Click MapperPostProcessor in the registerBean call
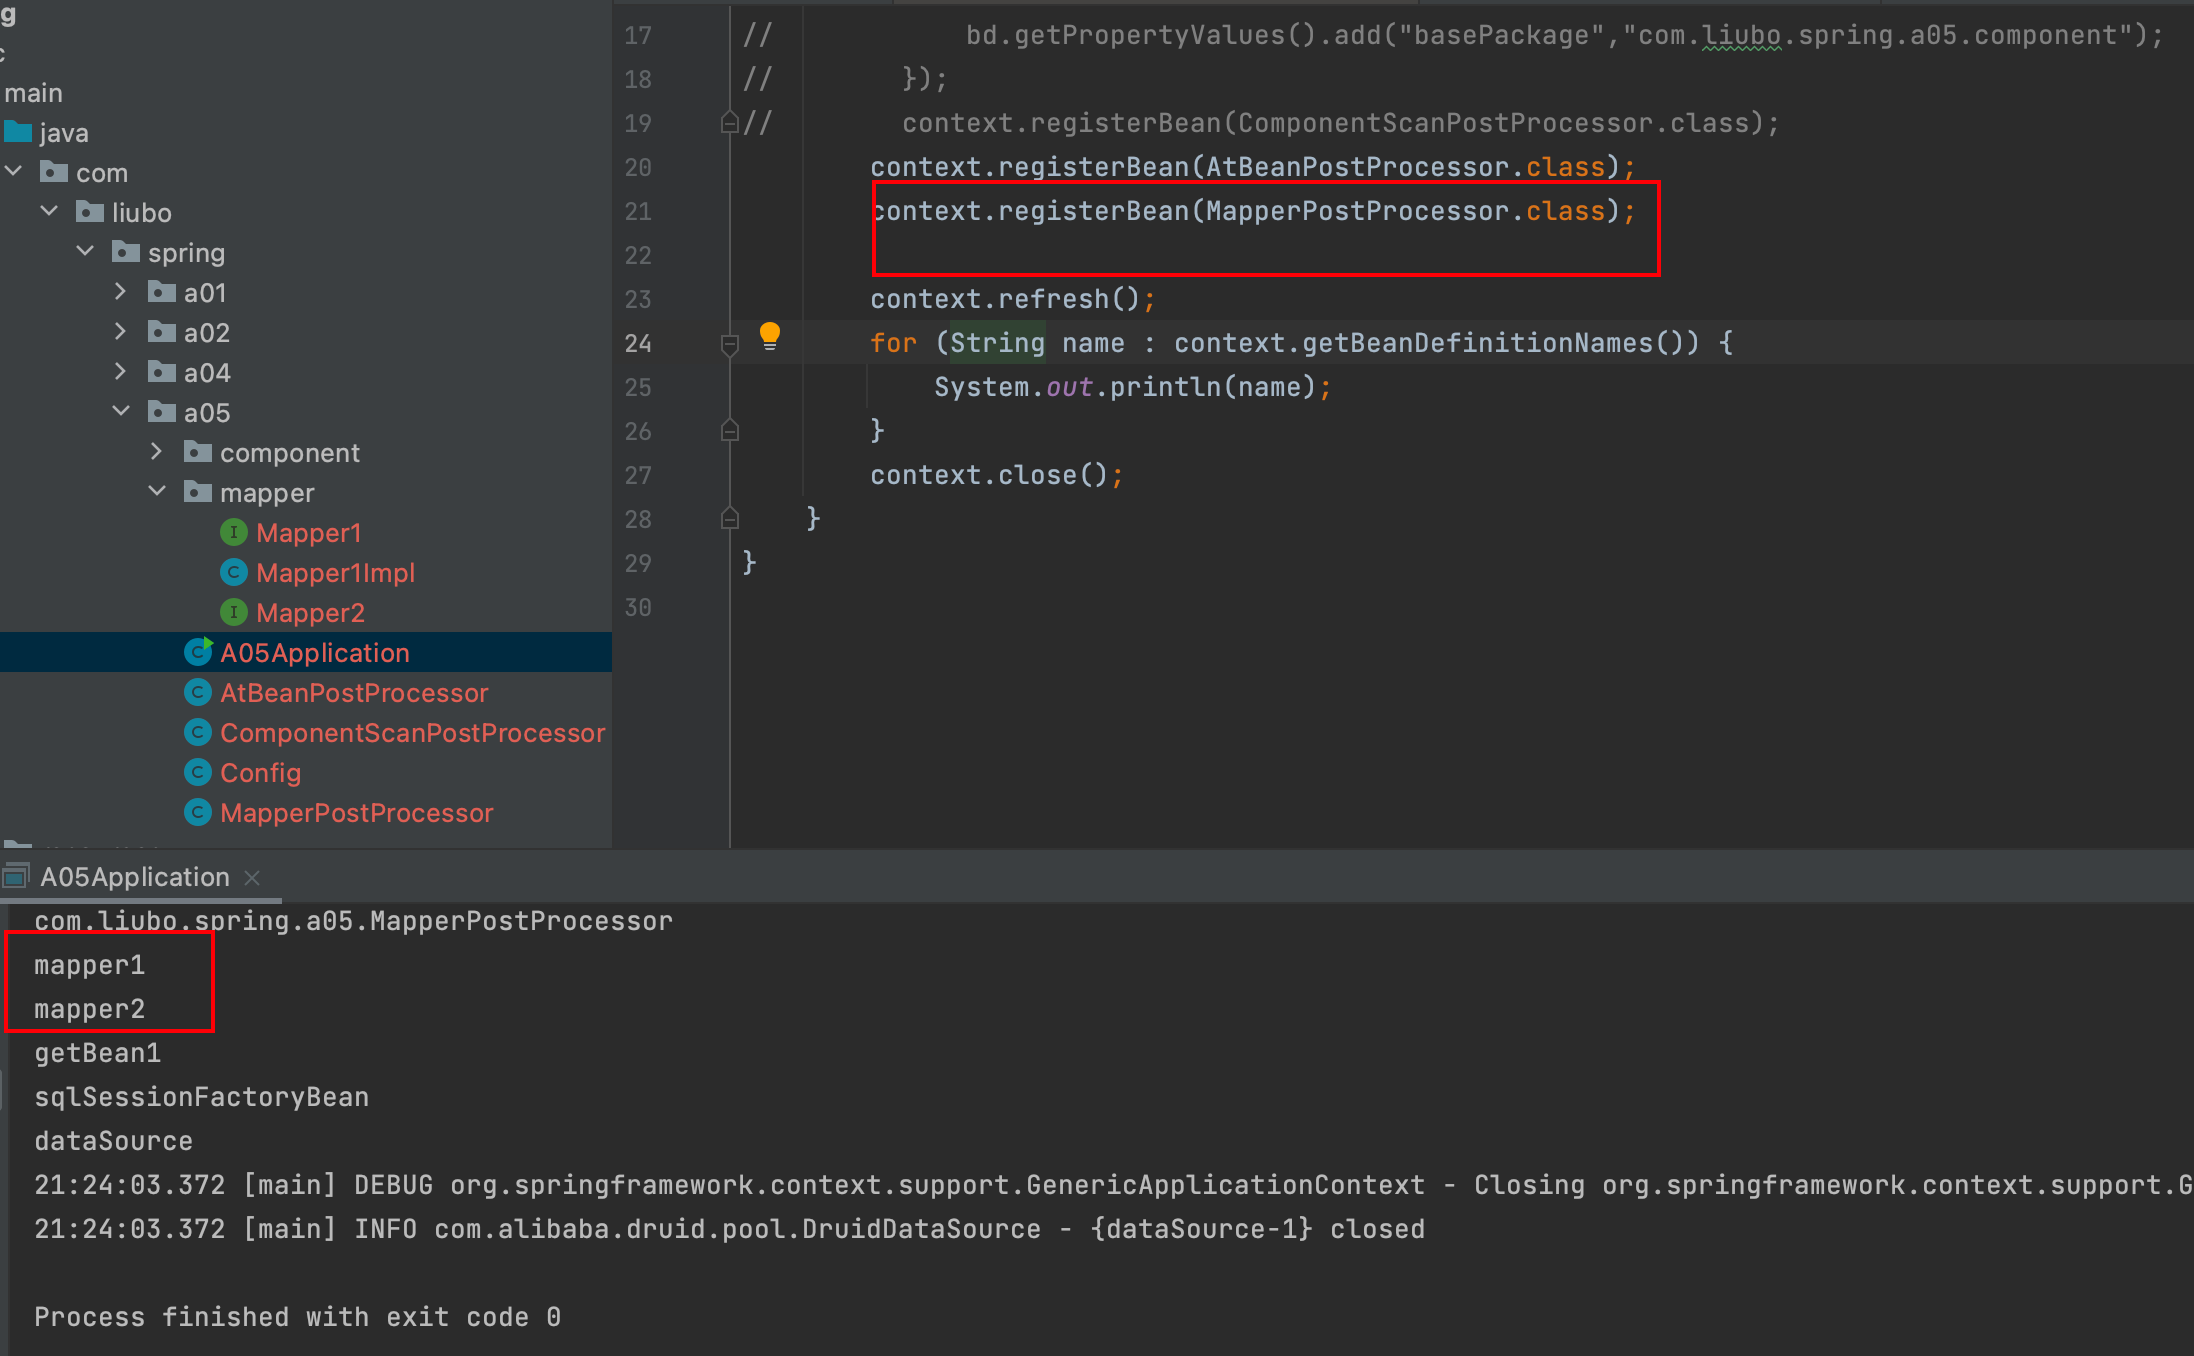The height and width of the screenshot is (1356, 2194). coord(1357,211)
